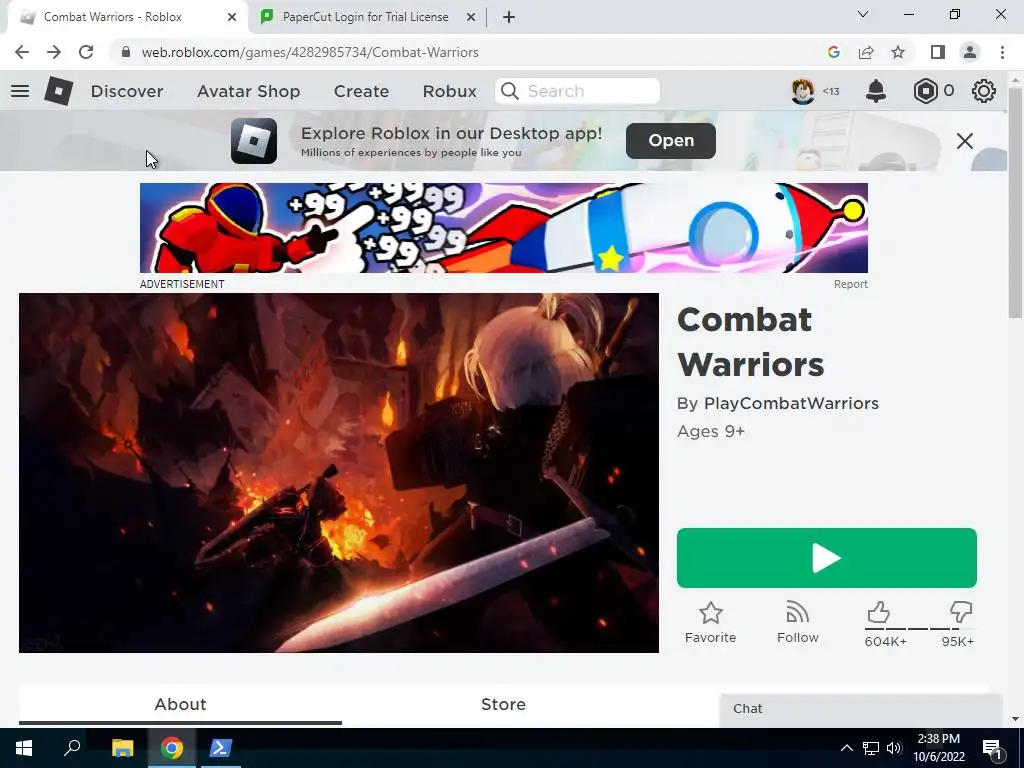Viewport: 1024px width, 768px height.
Task: Click the like/dislike ratio bar
Action: tap(920, 628)
